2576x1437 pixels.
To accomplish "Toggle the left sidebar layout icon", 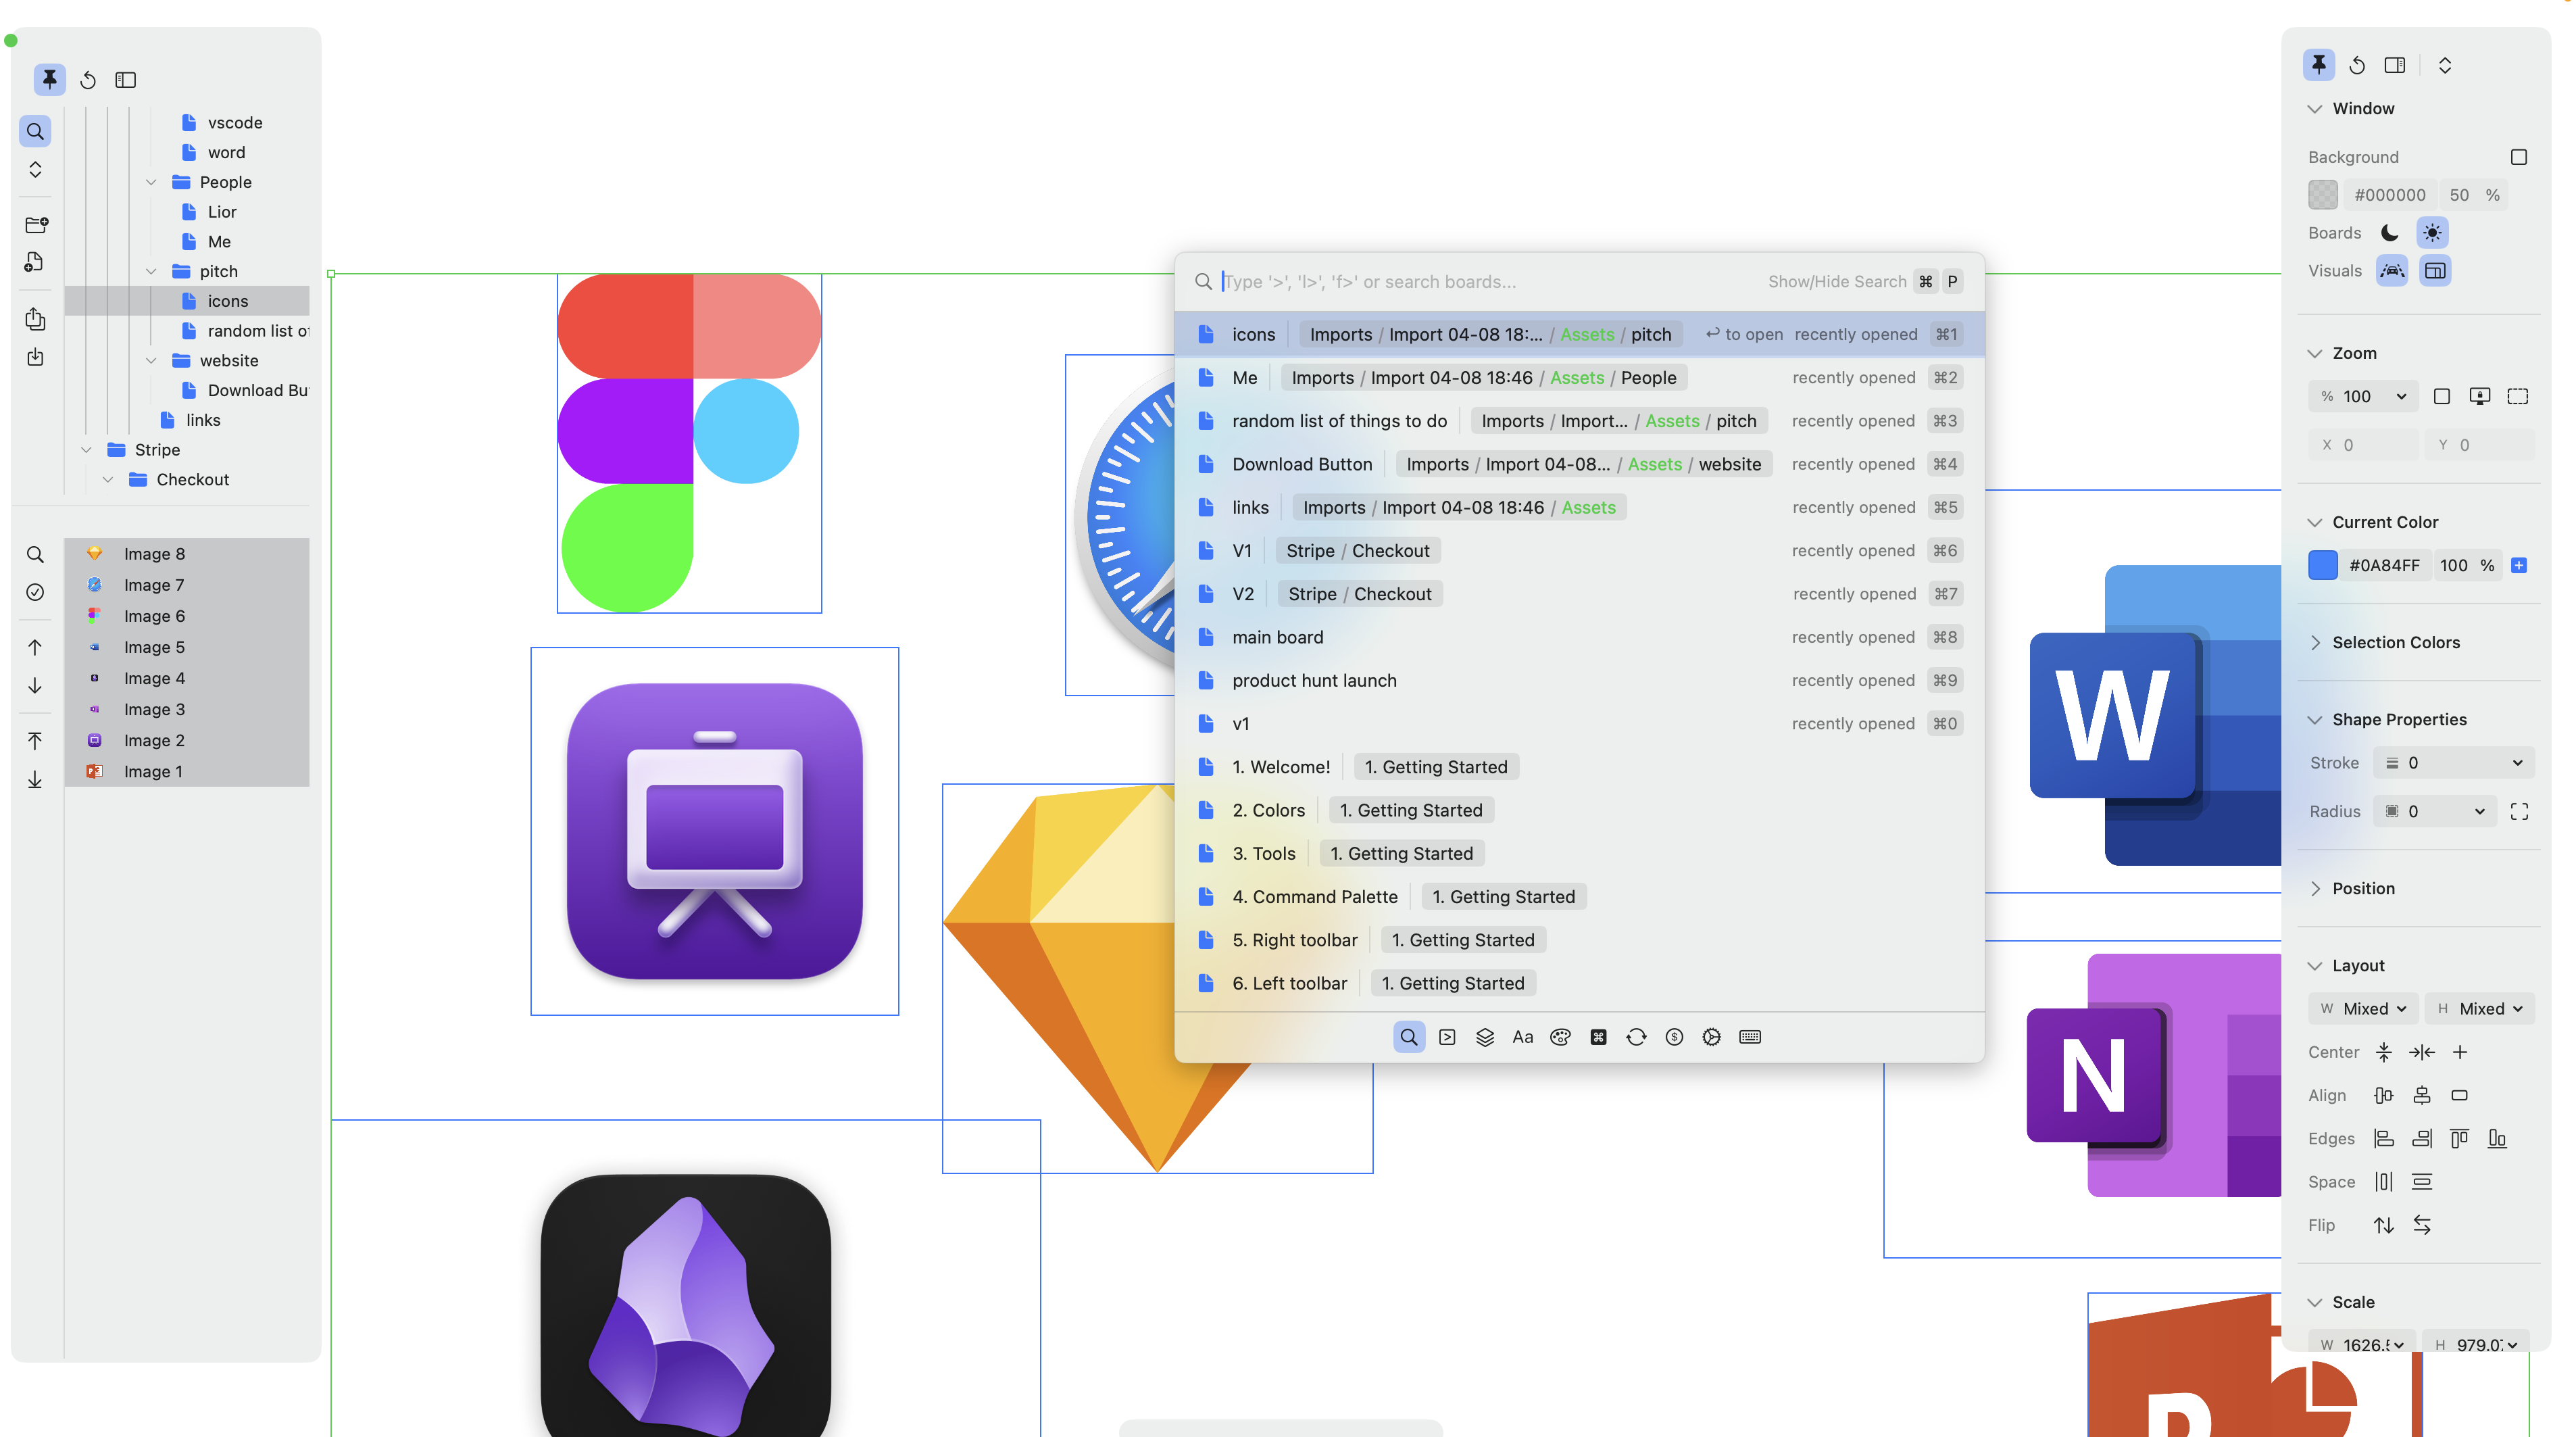I will 125,80.
